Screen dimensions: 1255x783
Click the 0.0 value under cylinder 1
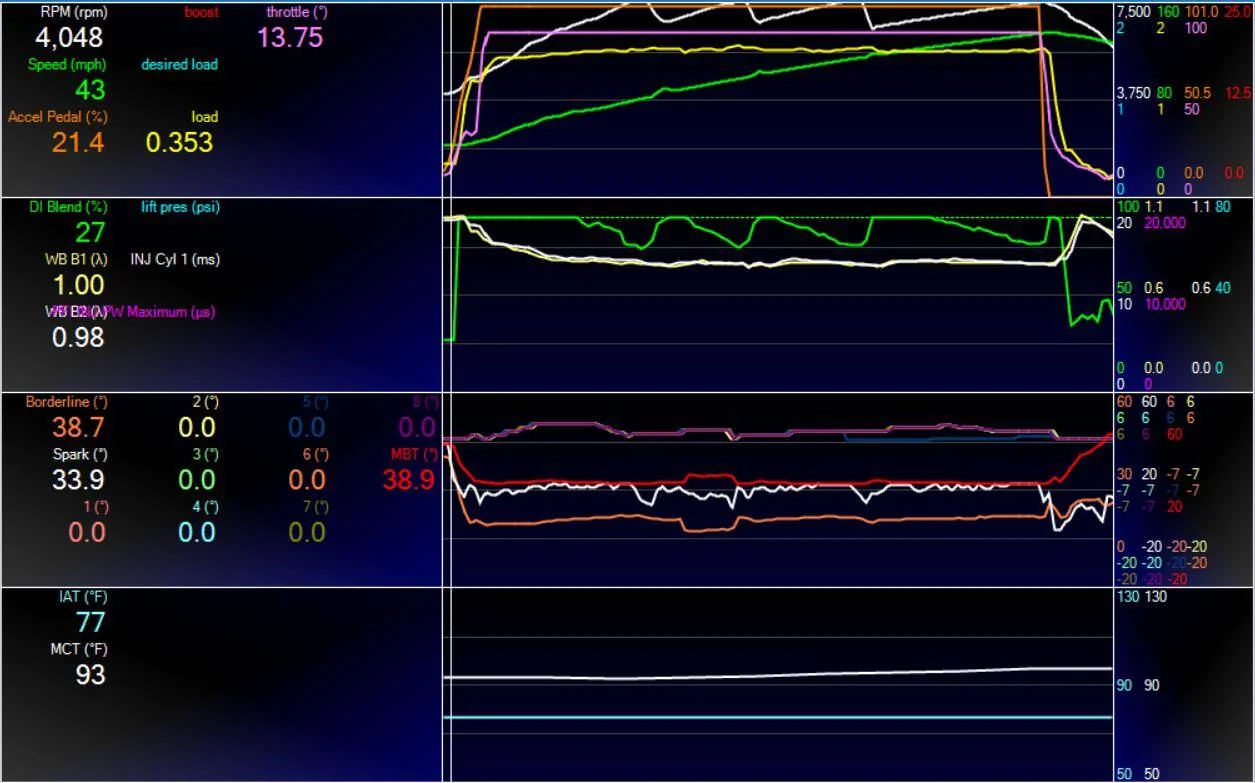87,532
